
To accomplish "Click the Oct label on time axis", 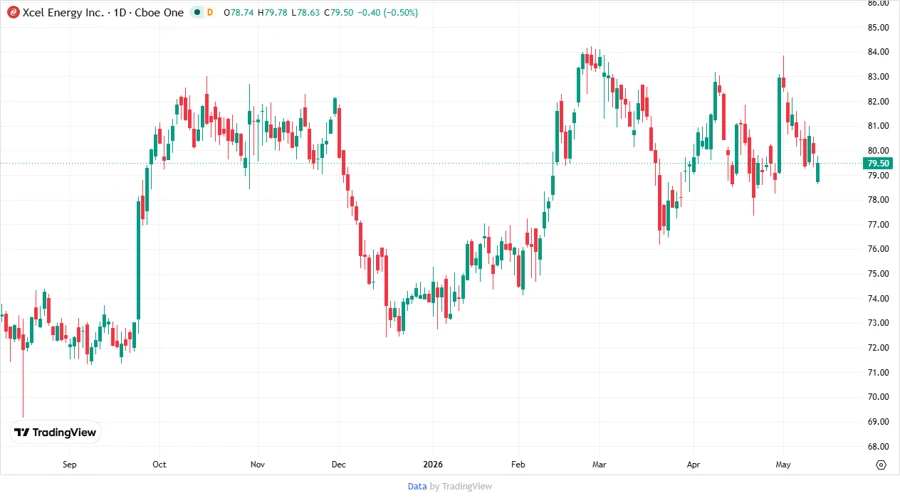I will tap(159, 464).
